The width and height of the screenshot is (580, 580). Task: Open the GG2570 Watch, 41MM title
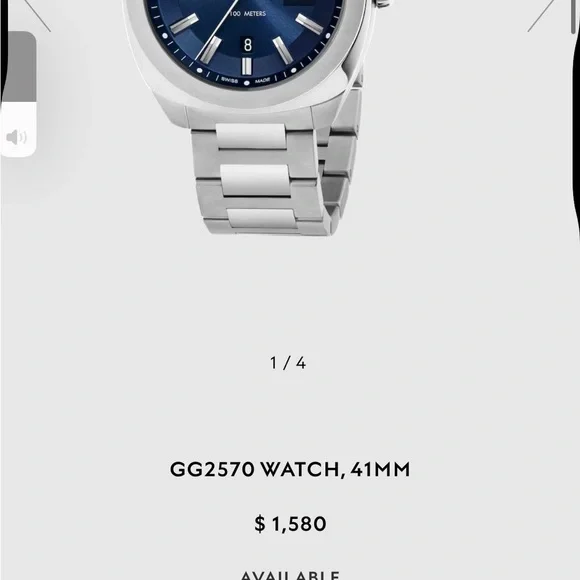coord(290,469)
